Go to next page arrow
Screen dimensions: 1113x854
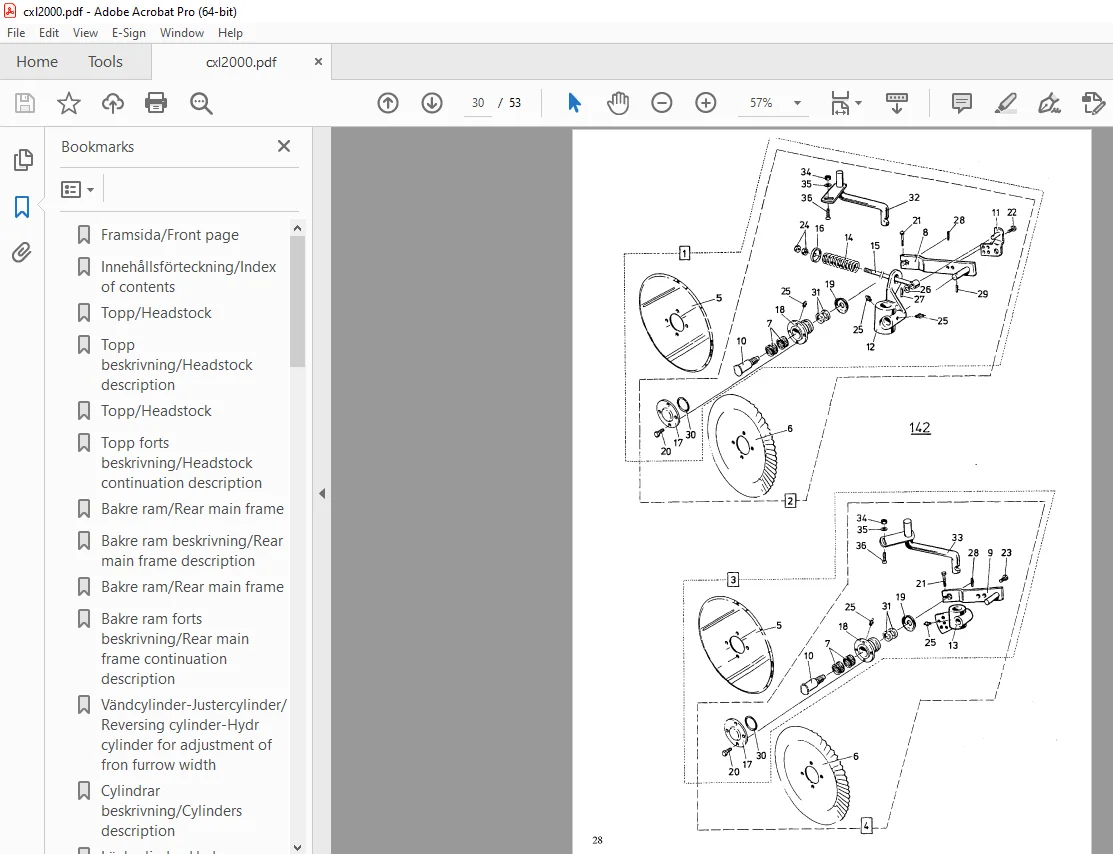(432, 103)
